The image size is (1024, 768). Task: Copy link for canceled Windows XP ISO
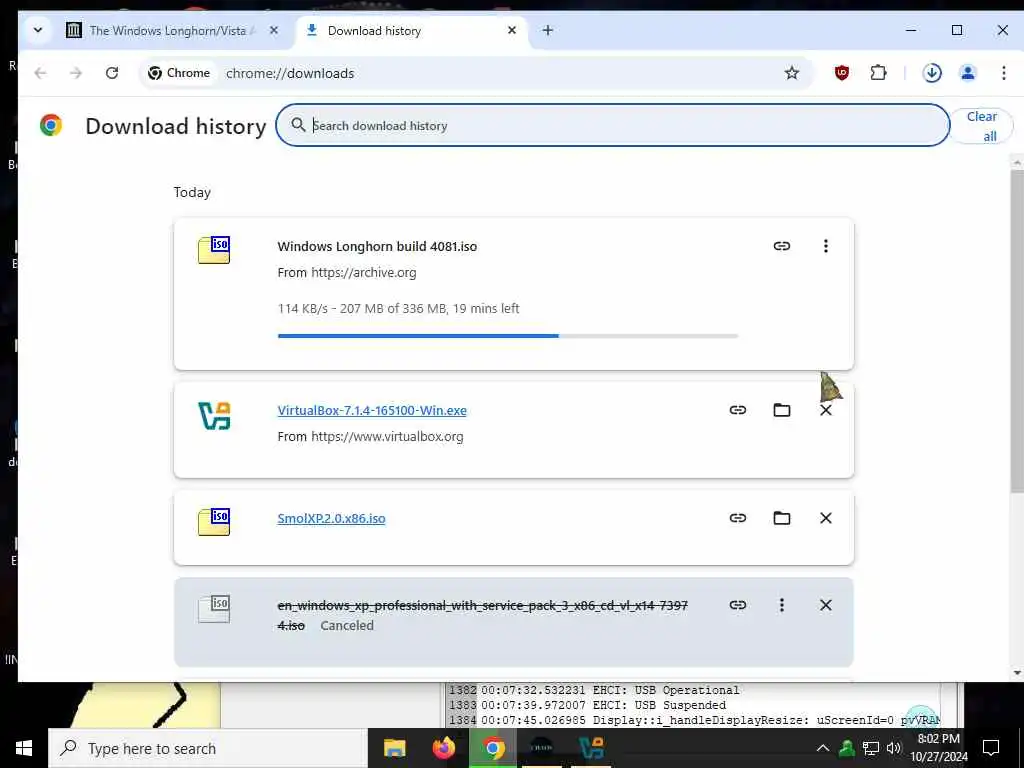click(738, 605)
